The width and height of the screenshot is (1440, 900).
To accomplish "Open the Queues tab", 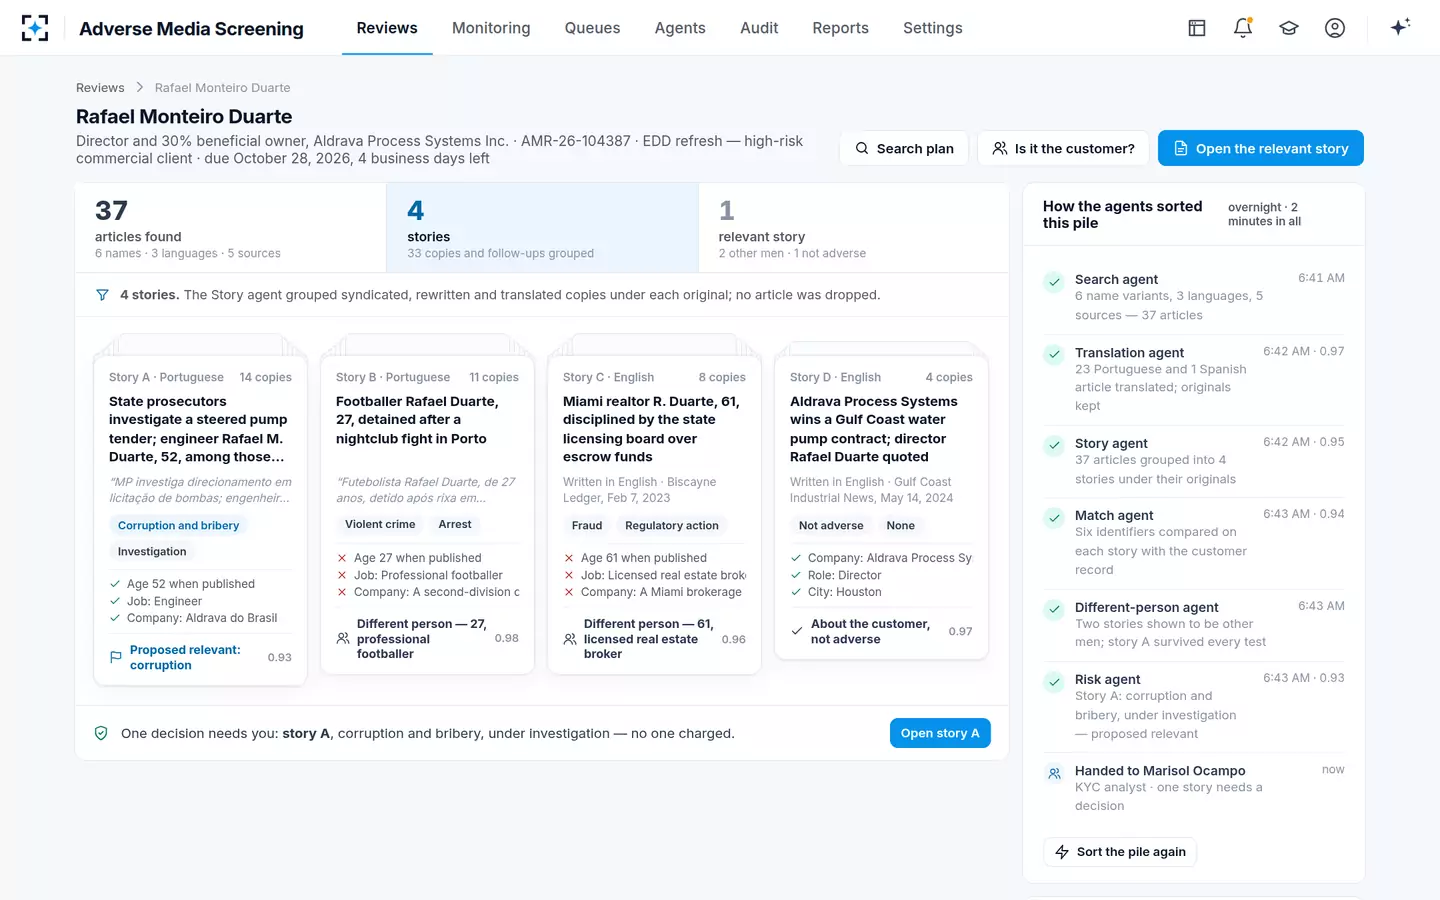I will tap(592, 28).
